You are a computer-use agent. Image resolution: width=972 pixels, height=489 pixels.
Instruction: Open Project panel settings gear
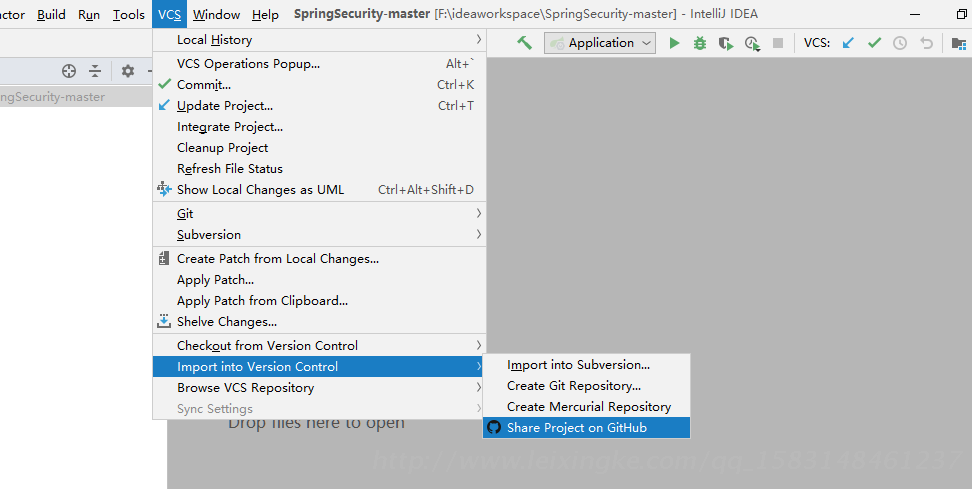tap(128, 71)
